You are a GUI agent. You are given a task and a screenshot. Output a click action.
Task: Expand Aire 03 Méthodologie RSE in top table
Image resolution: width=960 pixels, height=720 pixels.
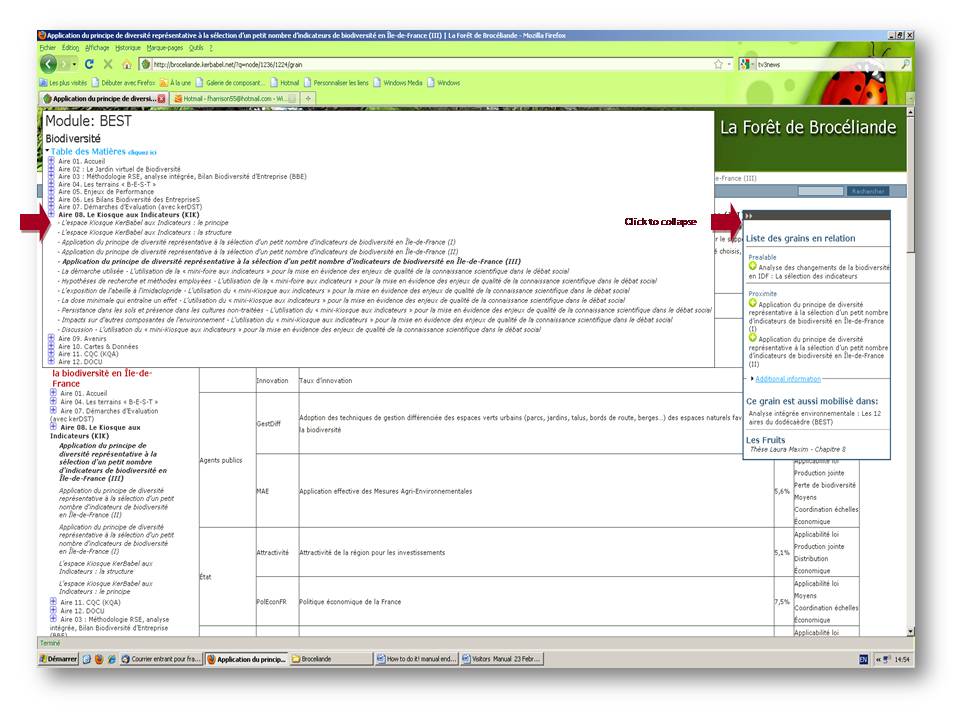[x=51, y=176]
